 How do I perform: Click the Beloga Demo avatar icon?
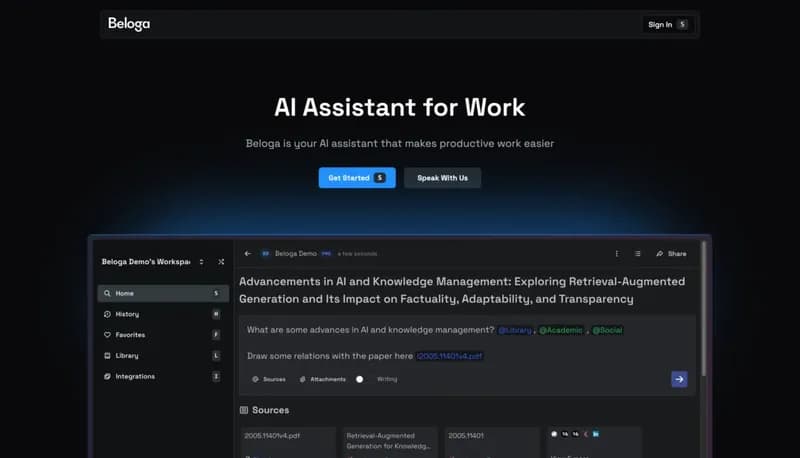pos(265,253)
